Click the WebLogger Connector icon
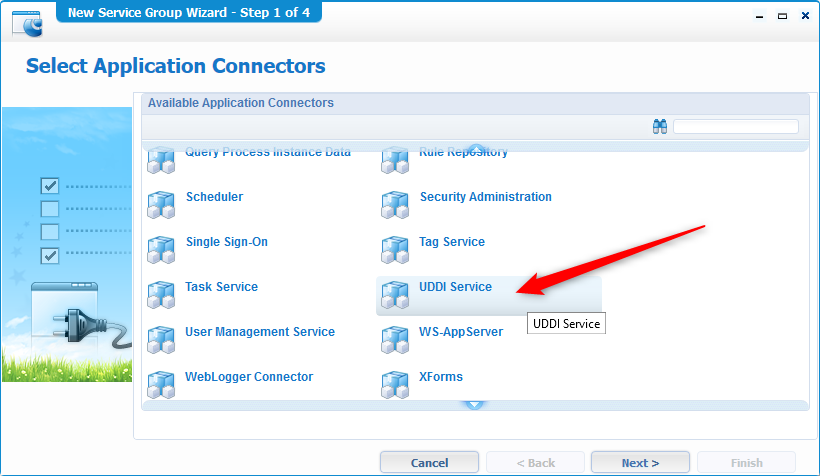The width and height of the screenshot is (820, 476). [x=161, y=385]
